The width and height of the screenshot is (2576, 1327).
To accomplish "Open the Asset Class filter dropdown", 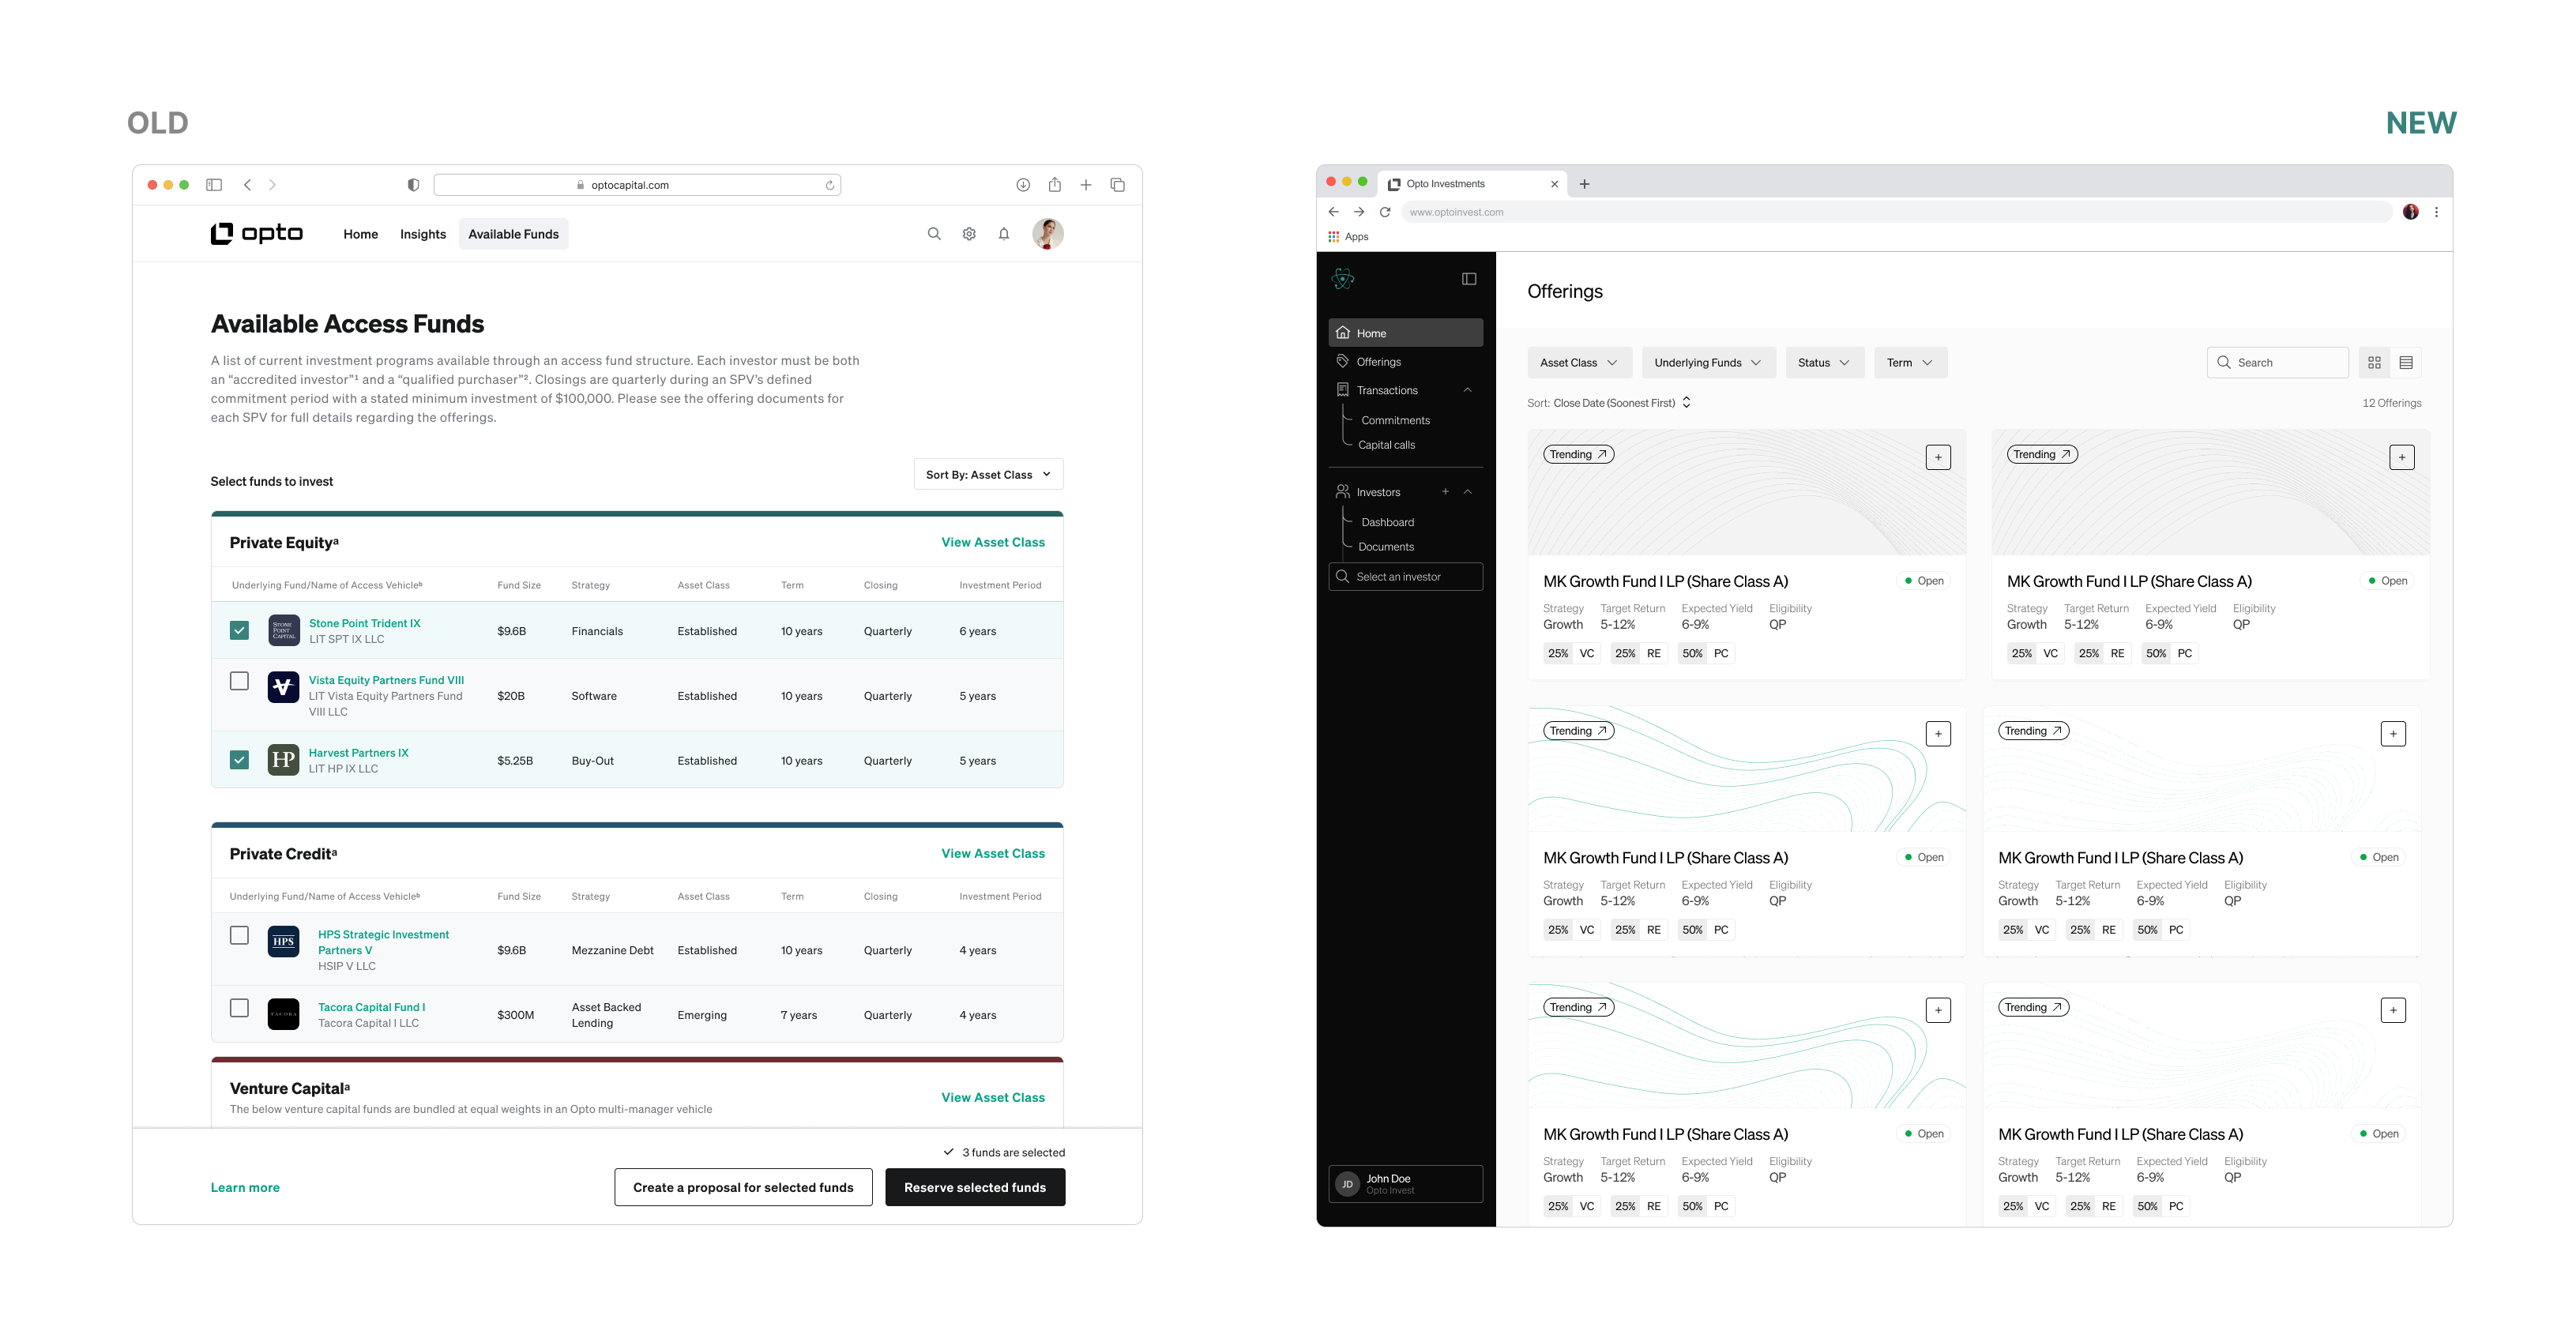I will click(x=1579, y=362).
